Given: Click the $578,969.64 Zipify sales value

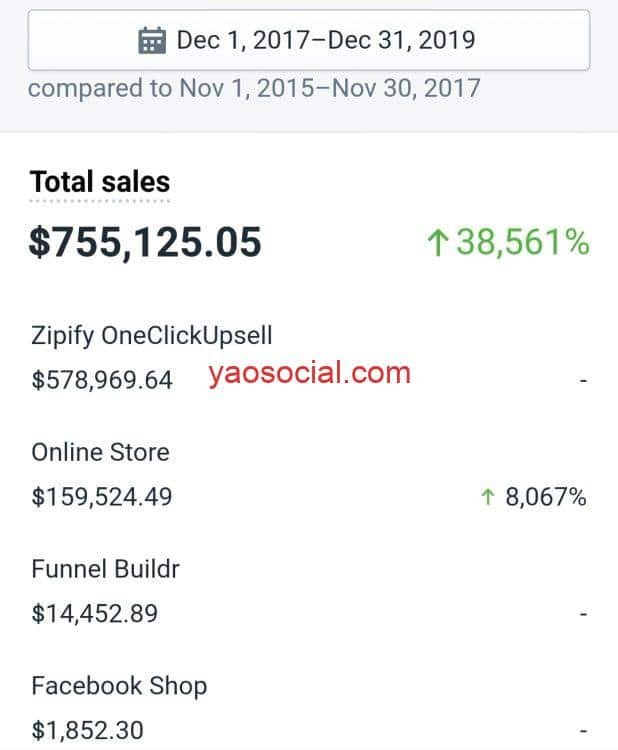Looking at the screenshot, I should click(102, 380).
